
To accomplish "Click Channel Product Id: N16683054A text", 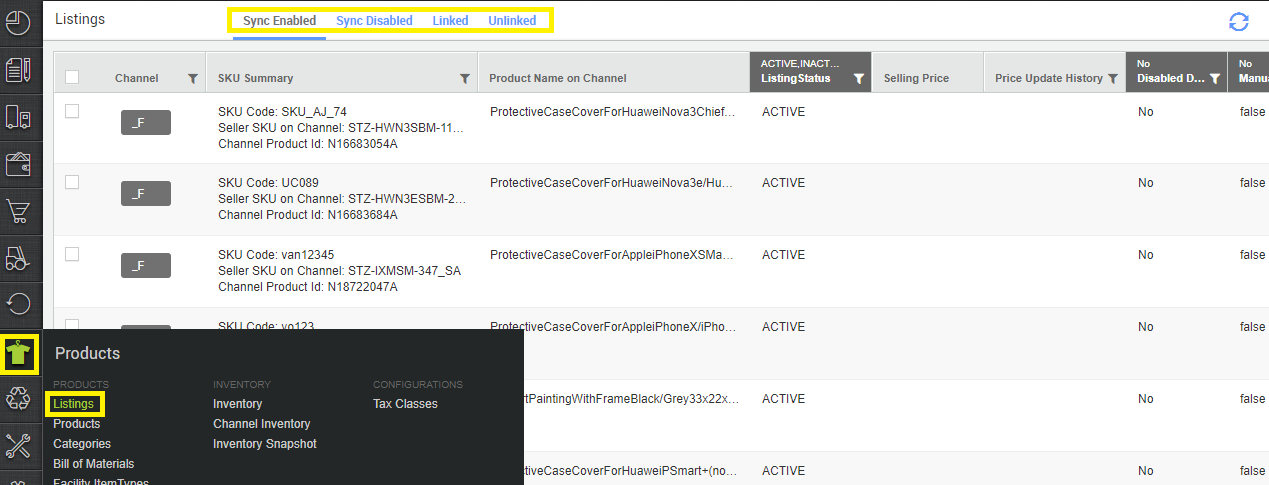I will (x=308, y=144).
